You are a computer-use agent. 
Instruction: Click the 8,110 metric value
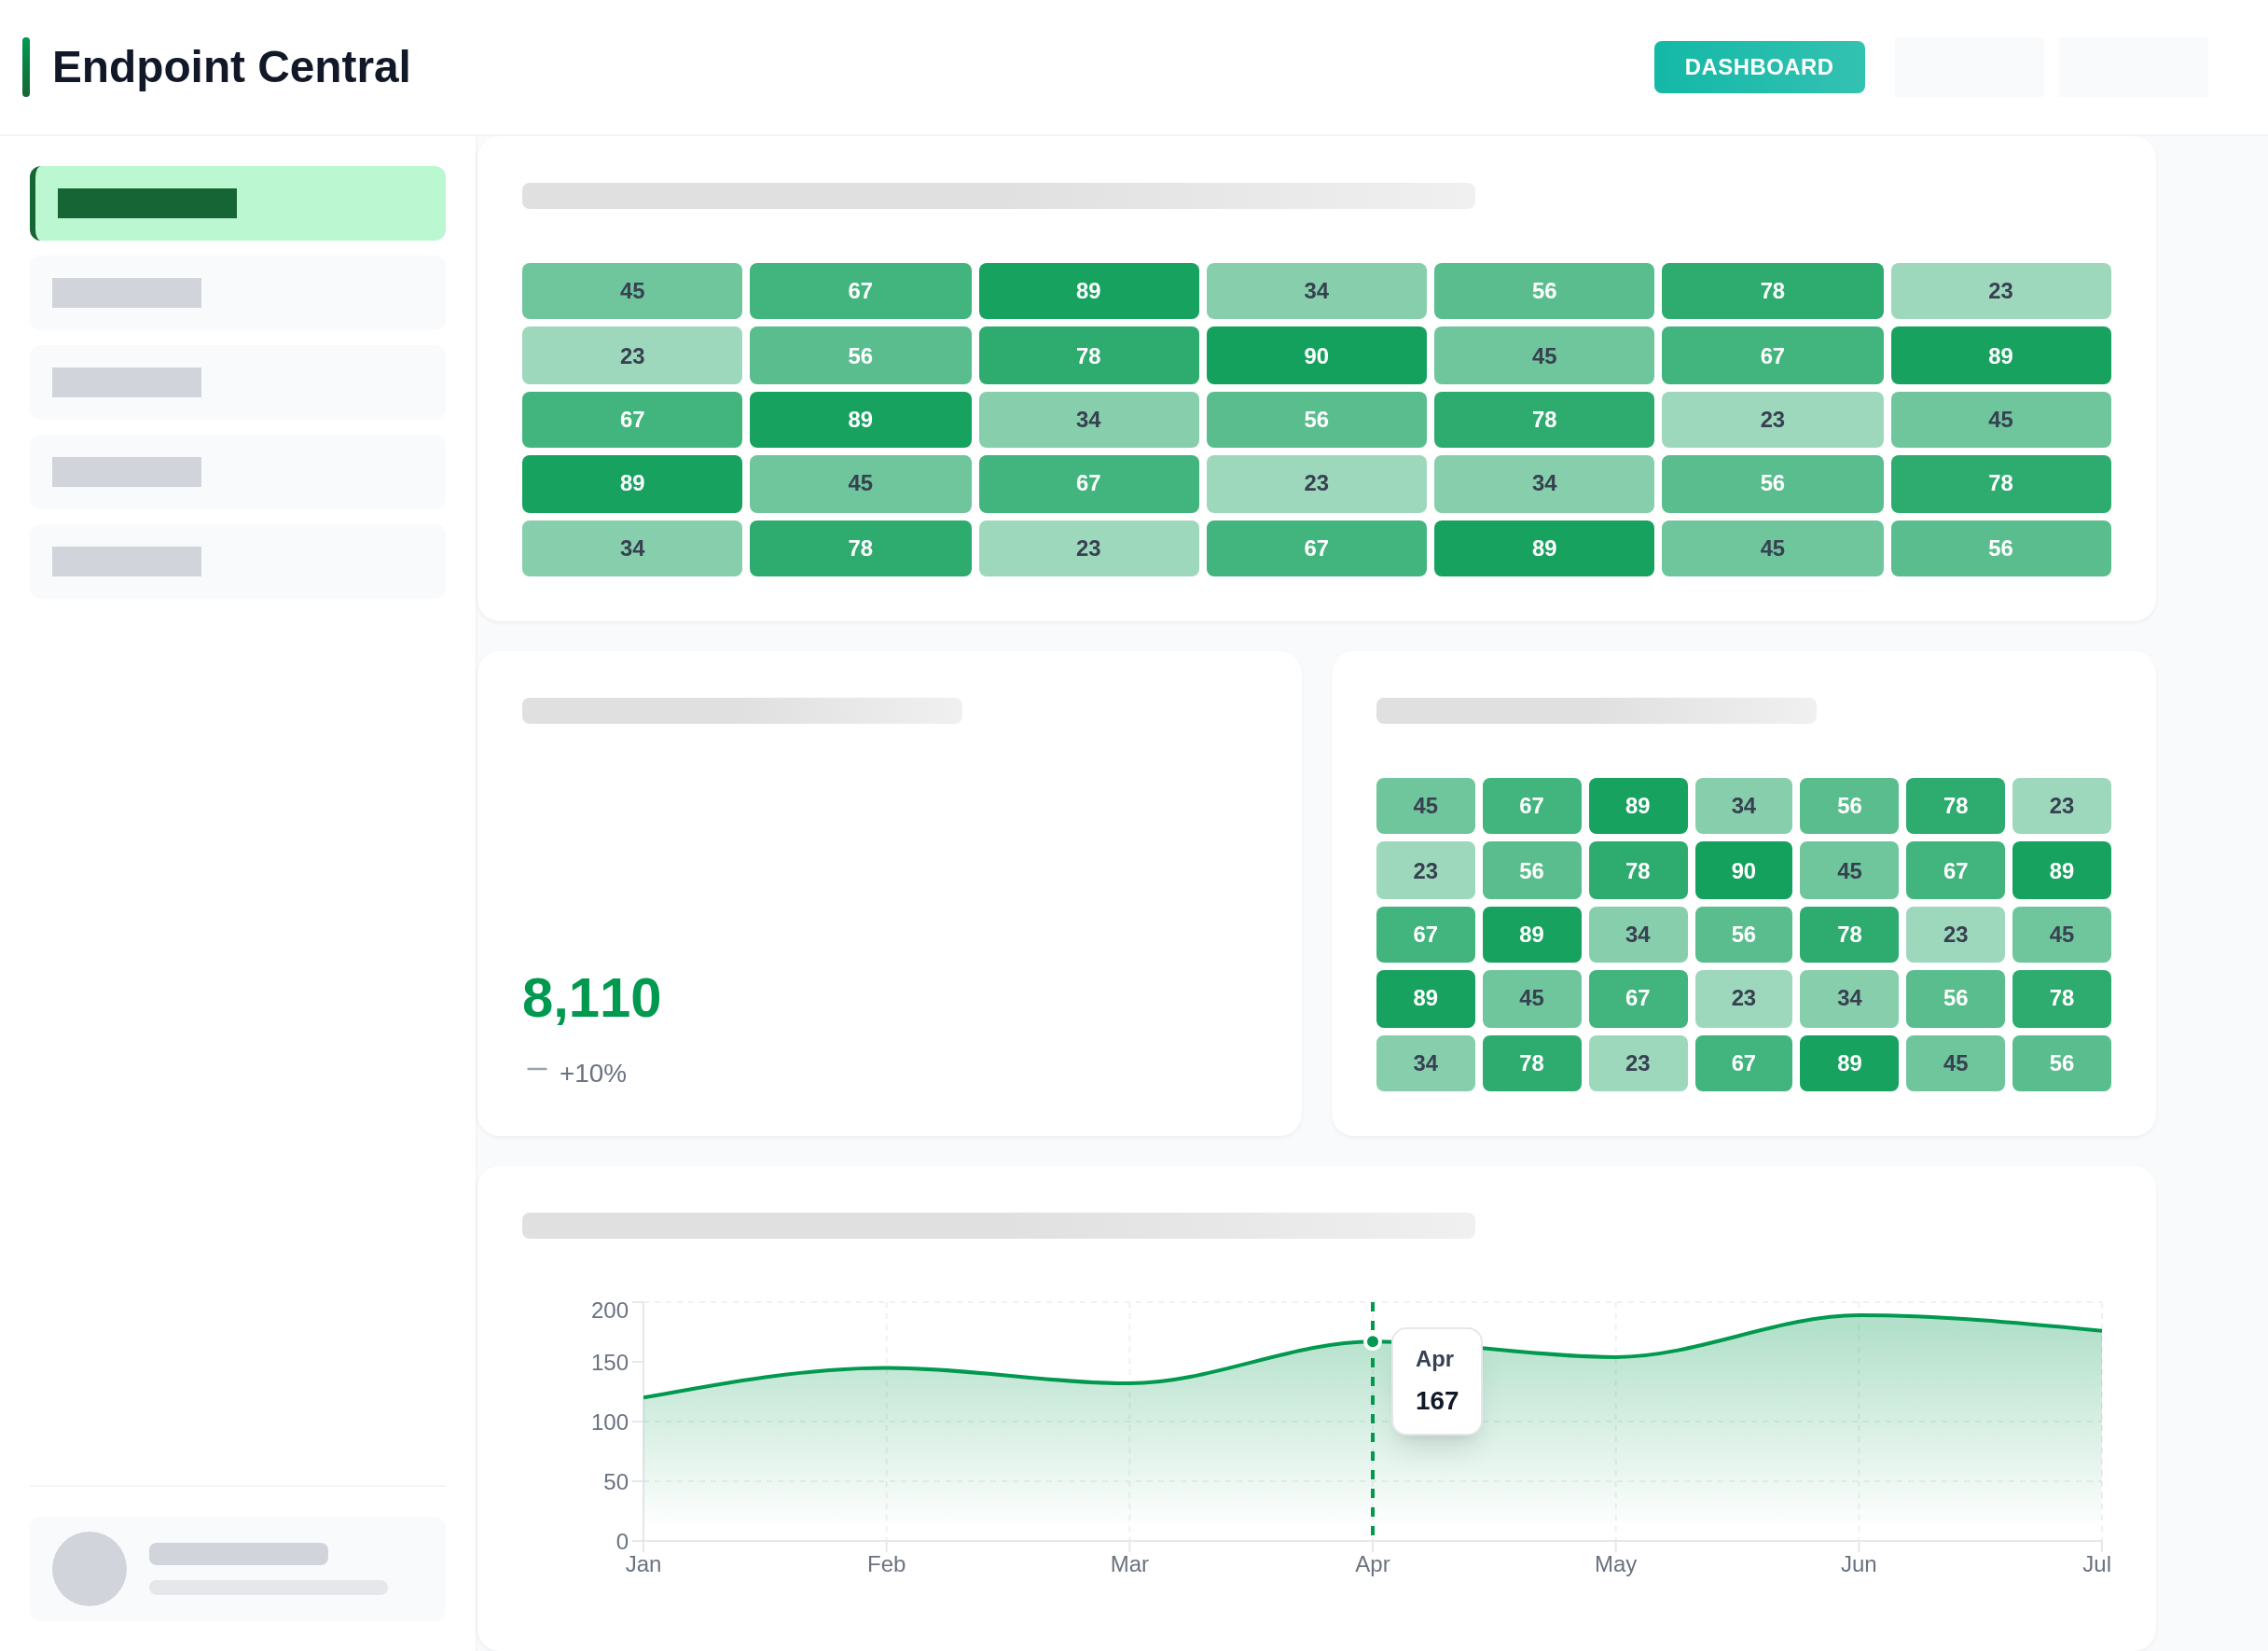point(591,998)
